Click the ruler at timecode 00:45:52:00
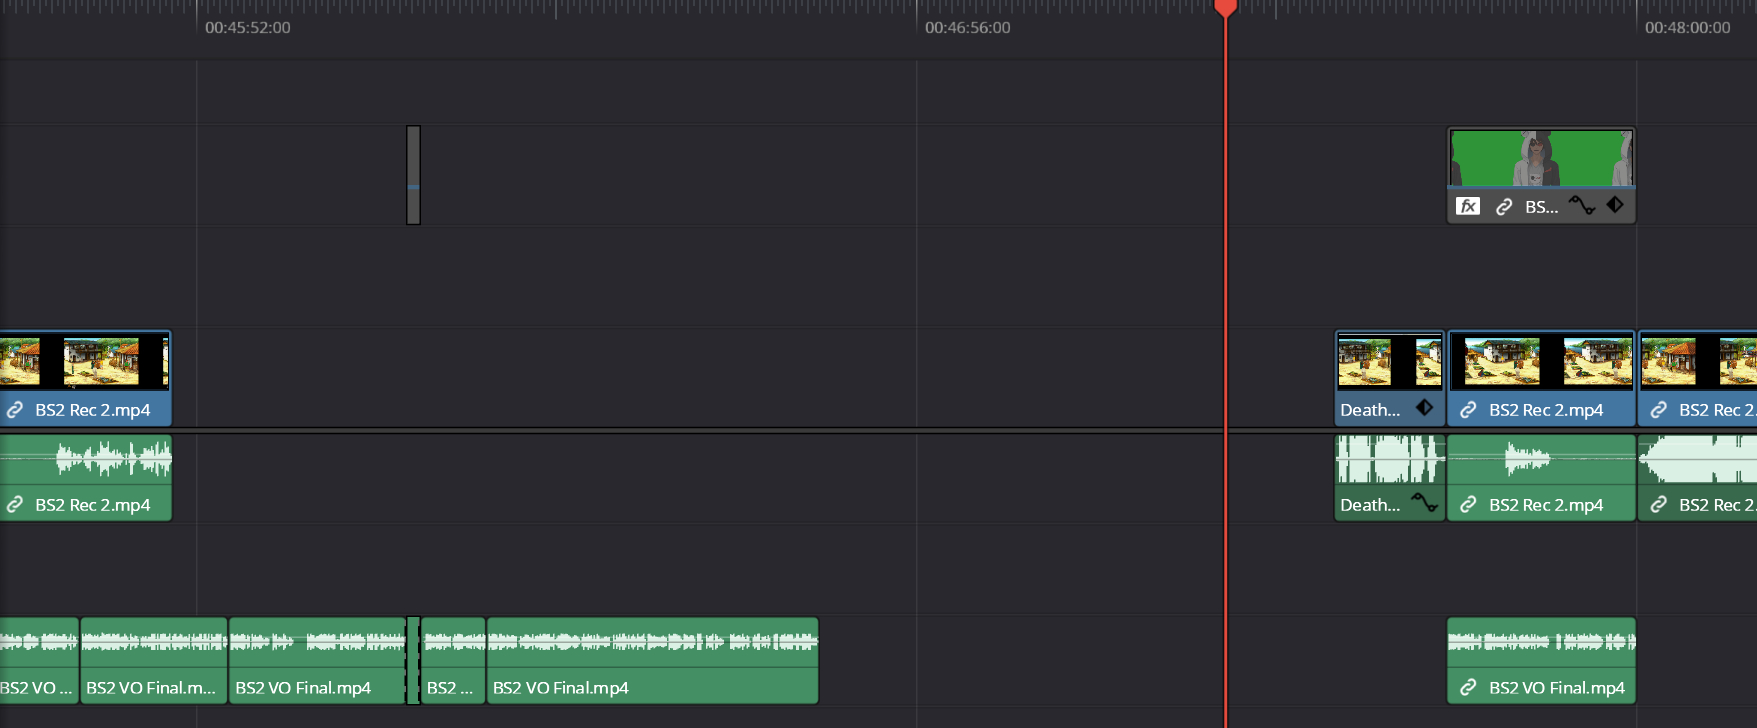This screenshot has height=728, width=1757. click(197, 27)
